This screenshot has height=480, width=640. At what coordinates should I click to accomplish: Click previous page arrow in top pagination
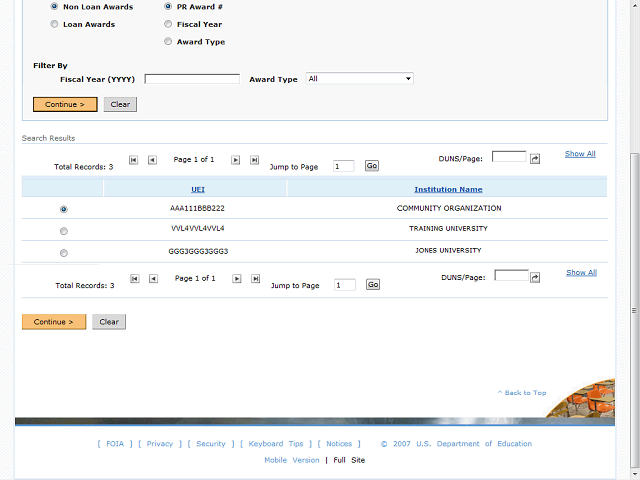152,160
